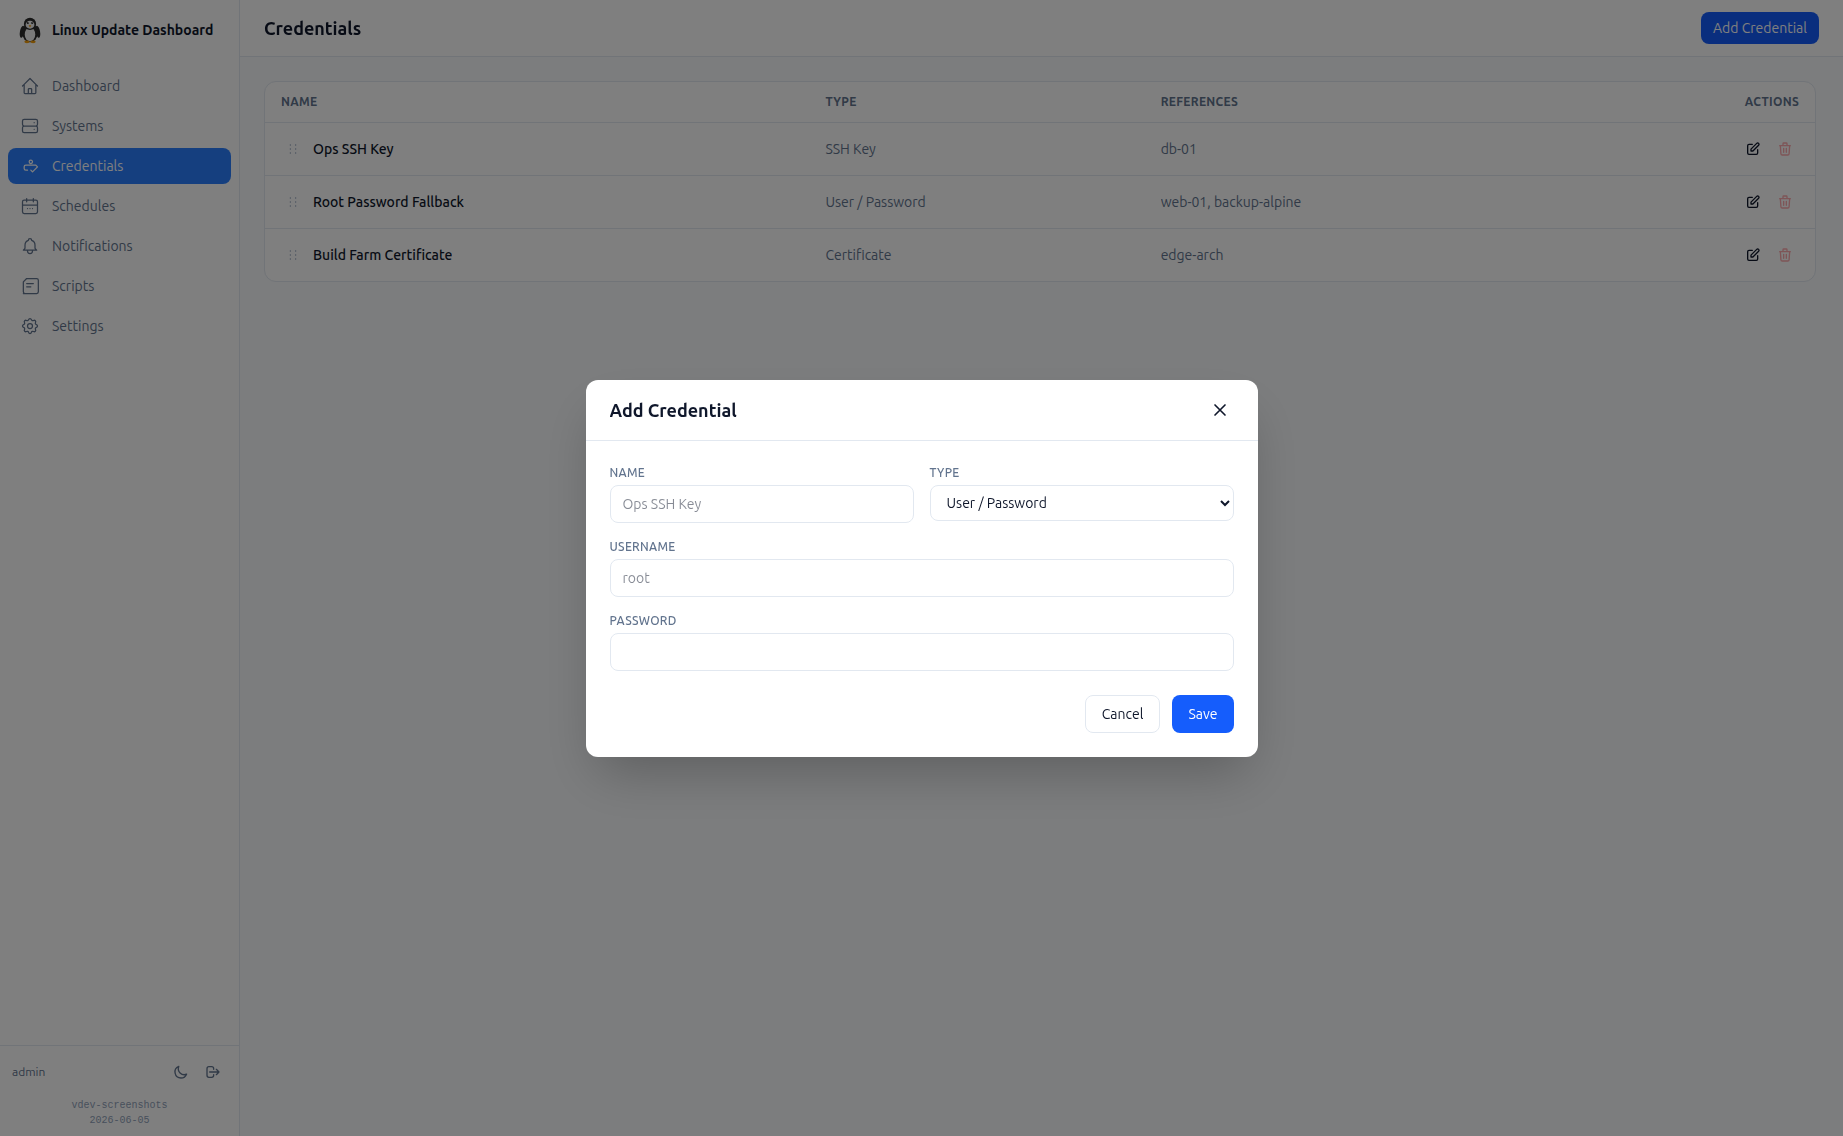Delete the Root Password Fallback credential

[x=1785, y=202]
